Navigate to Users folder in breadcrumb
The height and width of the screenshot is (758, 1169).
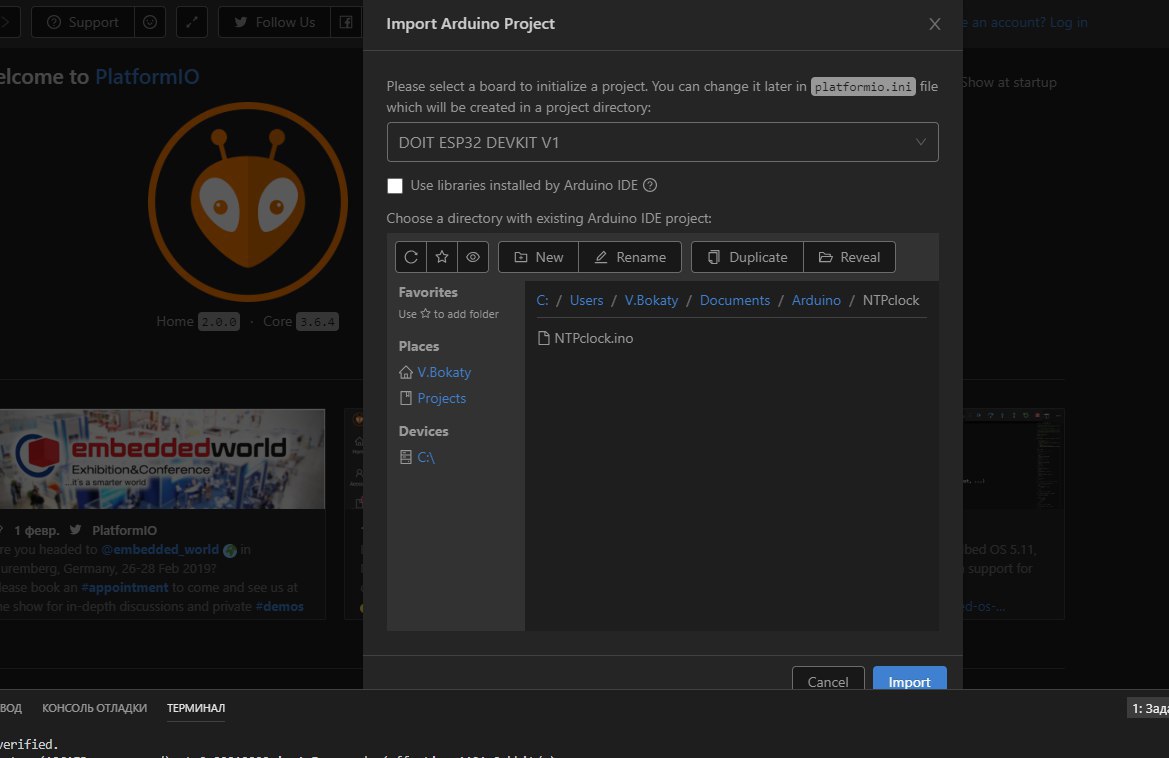point(586,300)
